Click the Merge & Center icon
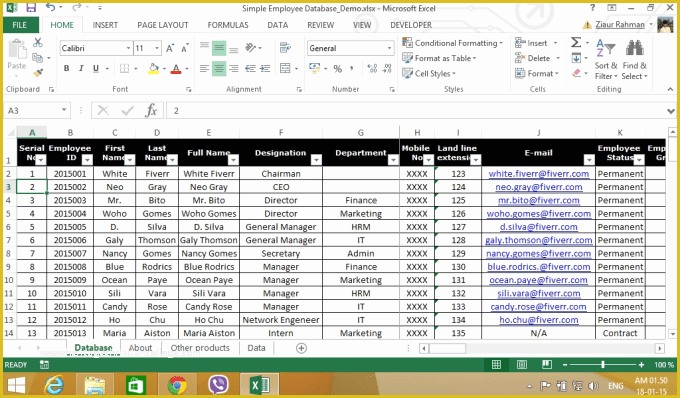Viewport: 680px width, 398px height. [x=285, y=68]
